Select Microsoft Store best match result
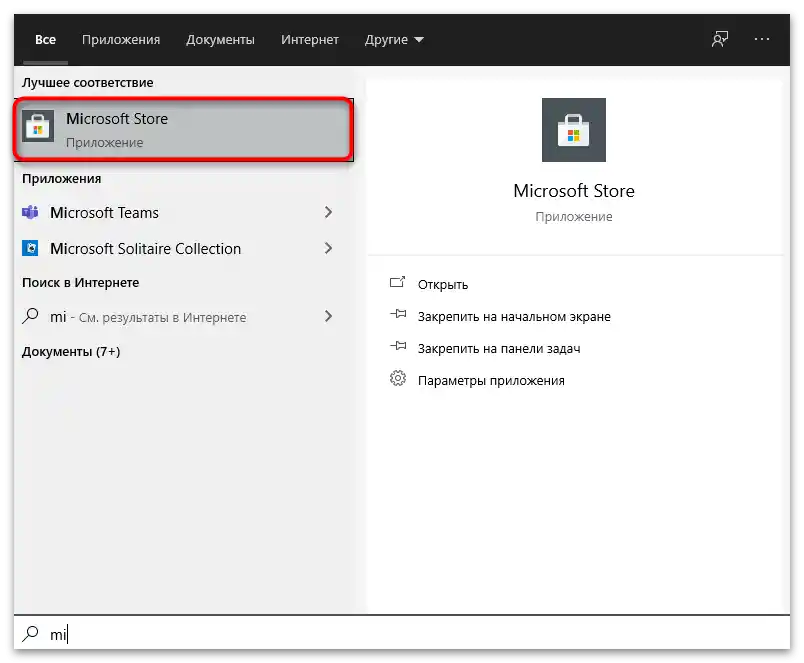This screenshot has width=804, height=663. 184,130
